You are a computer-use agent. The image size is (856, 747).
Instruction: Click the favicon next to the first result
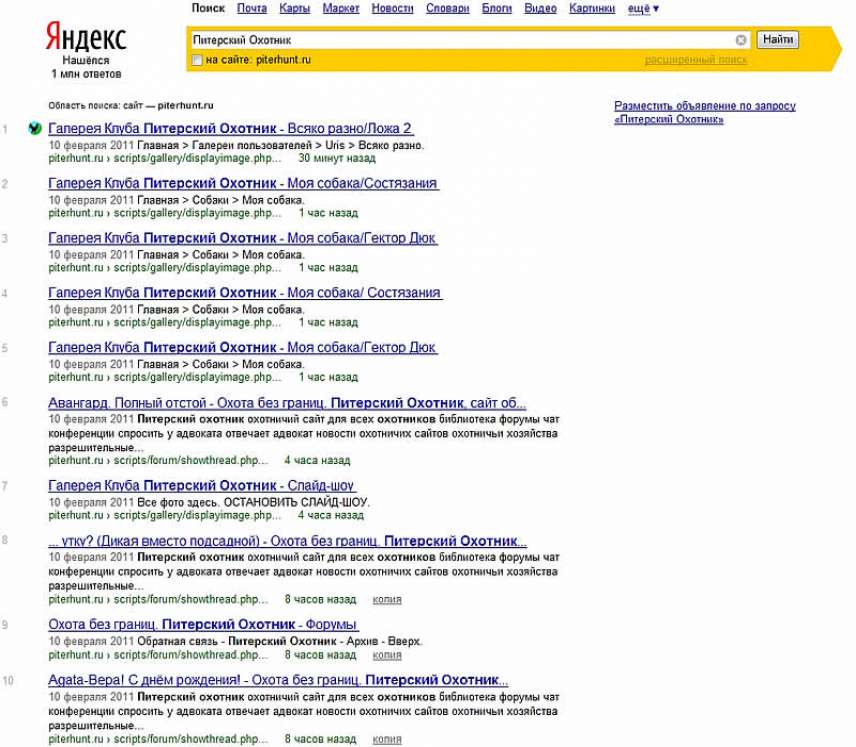35,129
